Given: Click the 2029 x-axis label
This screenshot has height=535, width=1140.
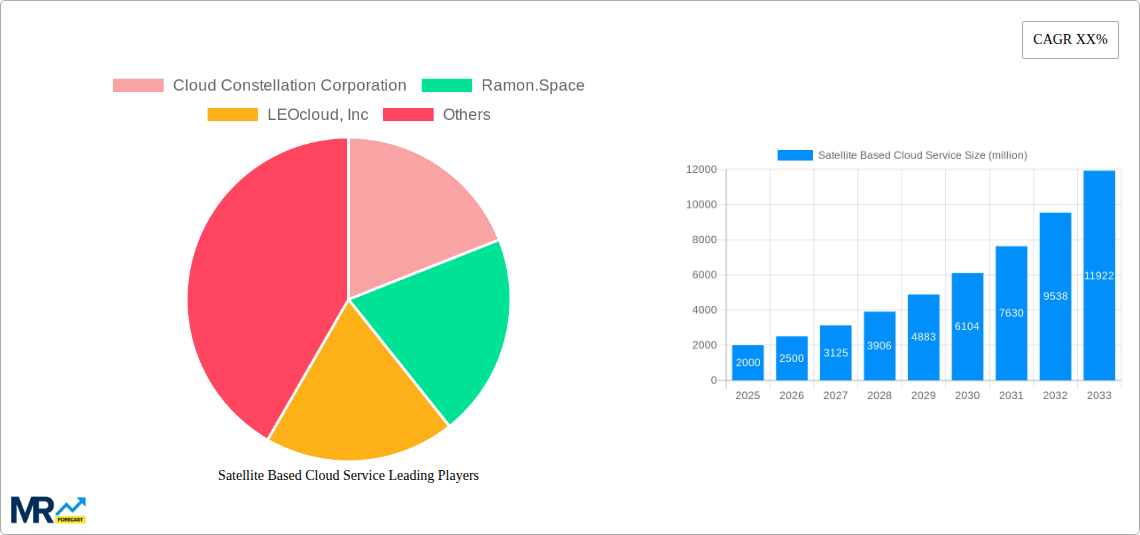Looking at the screenshot, I should (923, 395).
